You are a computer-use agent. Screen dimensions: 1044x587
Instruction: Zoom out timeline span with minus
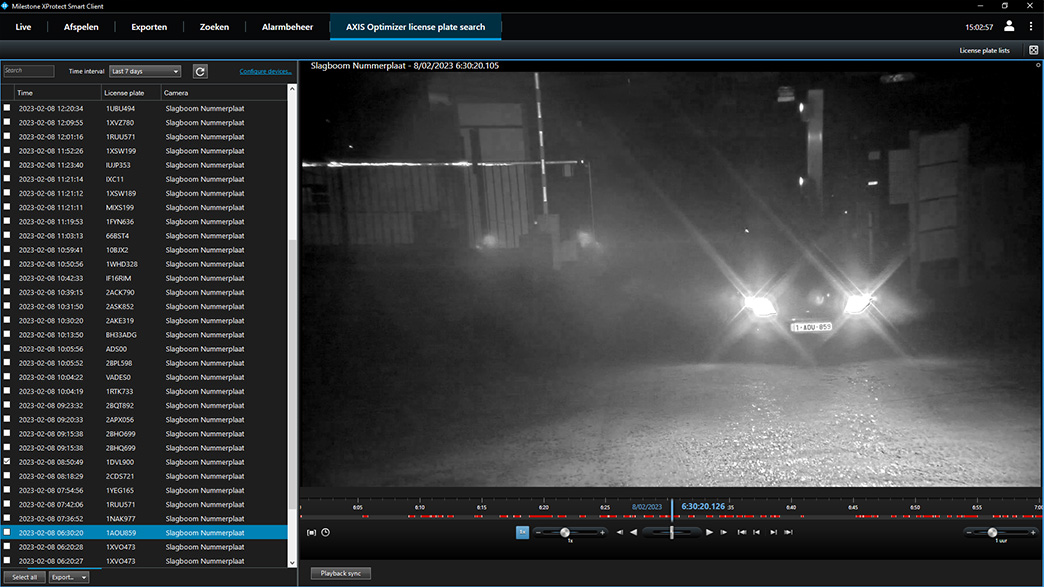click(x=969, y=532)
